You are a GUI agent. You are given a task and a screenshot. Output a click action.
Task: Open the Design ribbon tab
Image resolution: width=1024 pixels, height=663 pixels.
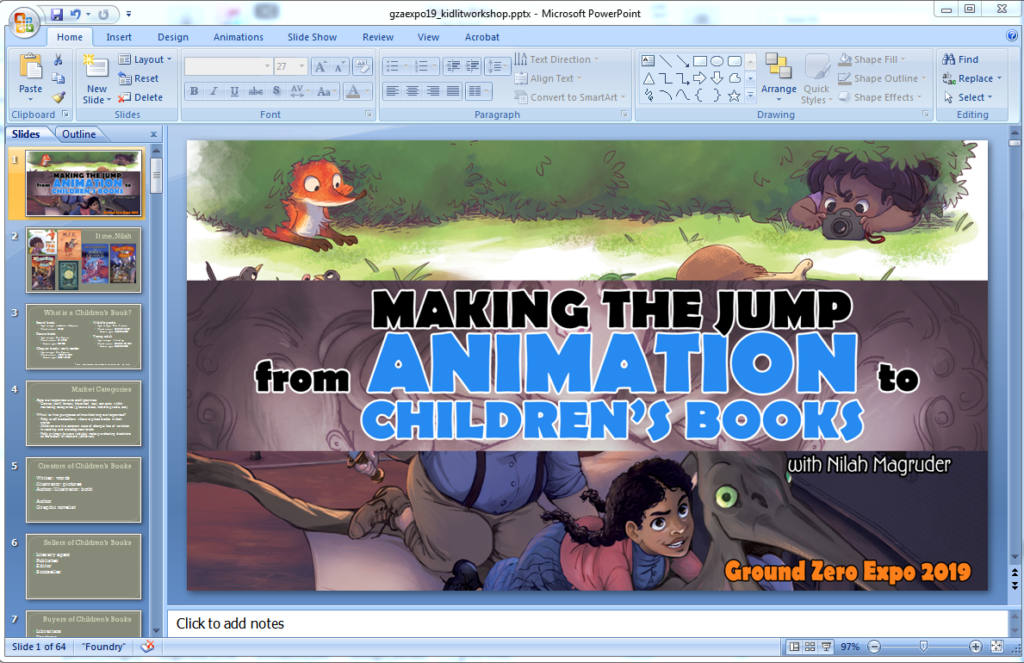pos(173,37)
